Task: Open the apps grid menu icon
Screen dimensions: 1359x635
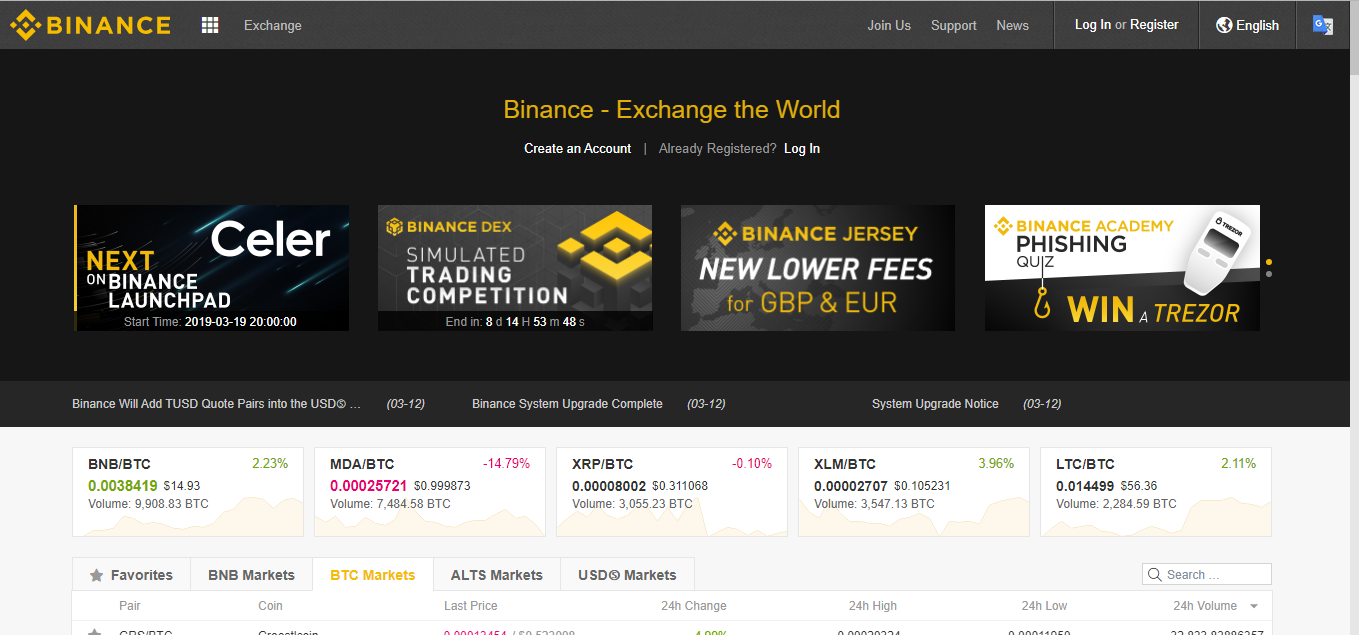Action: pos(210,25)
